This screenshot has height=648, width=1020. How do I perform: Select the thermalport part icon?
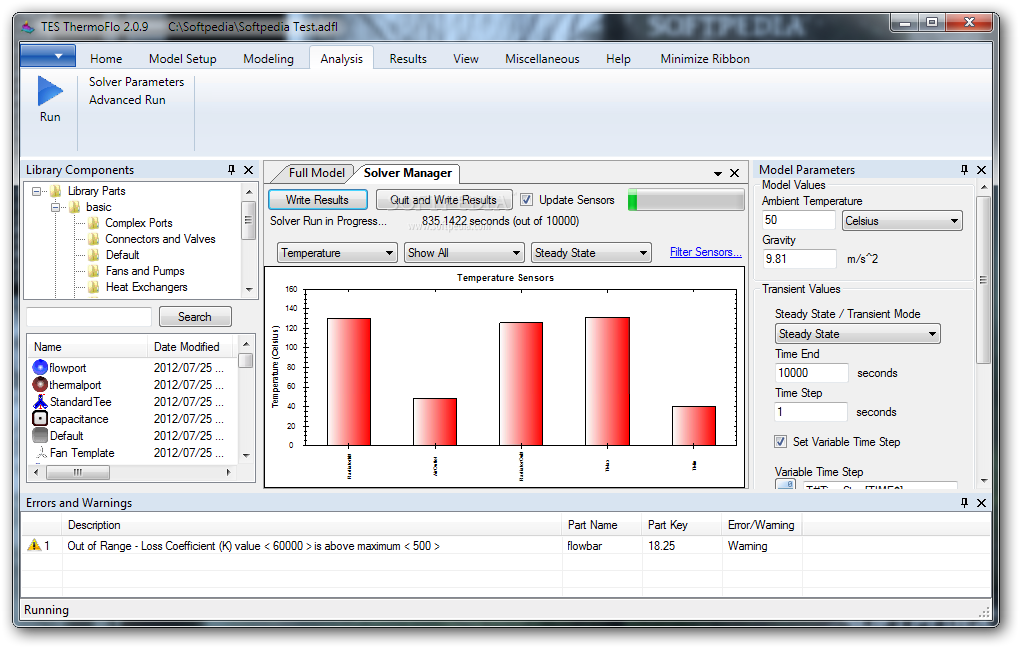pyautogui.click(x=40, y=385)
